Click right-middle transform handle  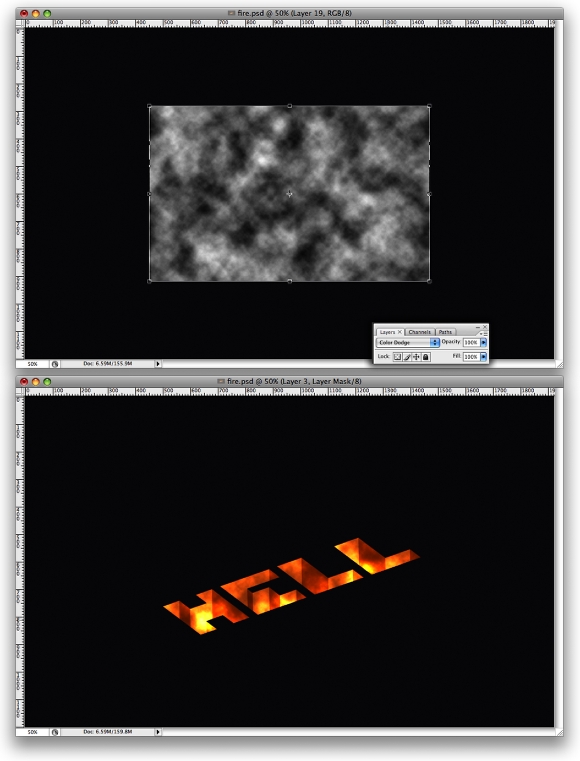click(x=430, y=194)
